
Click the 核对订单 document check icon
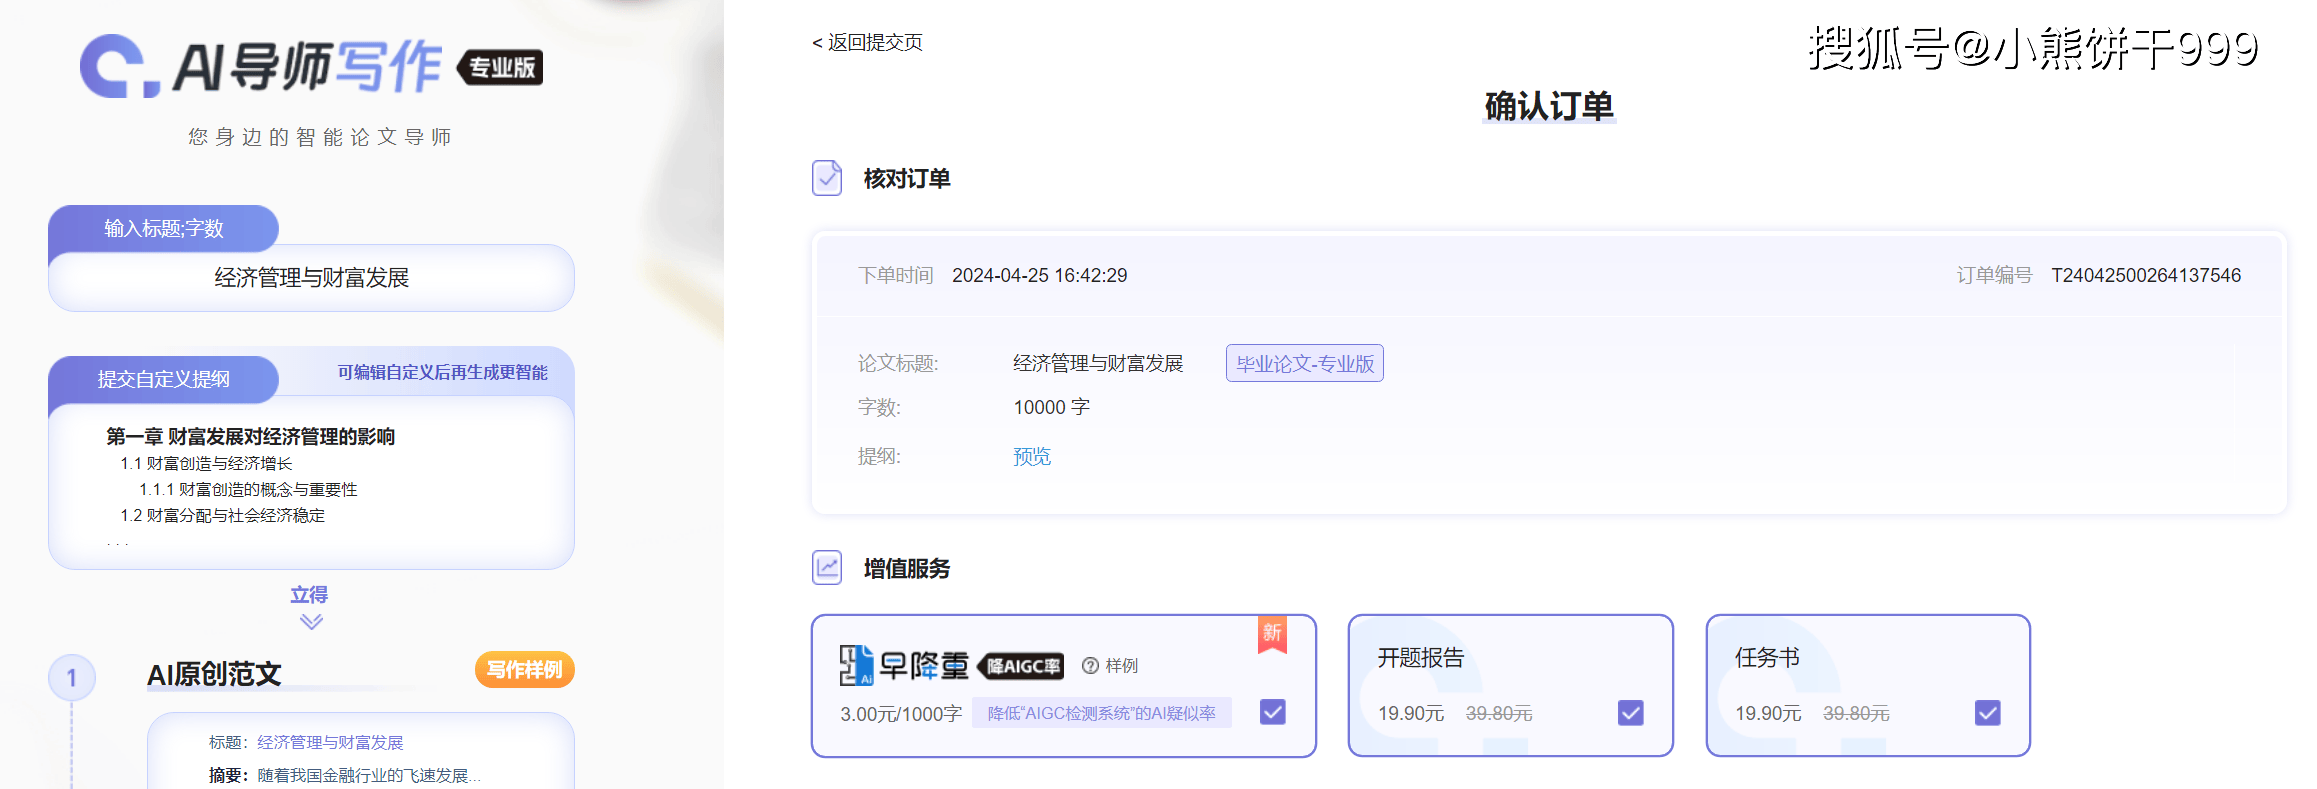[827, 178]
